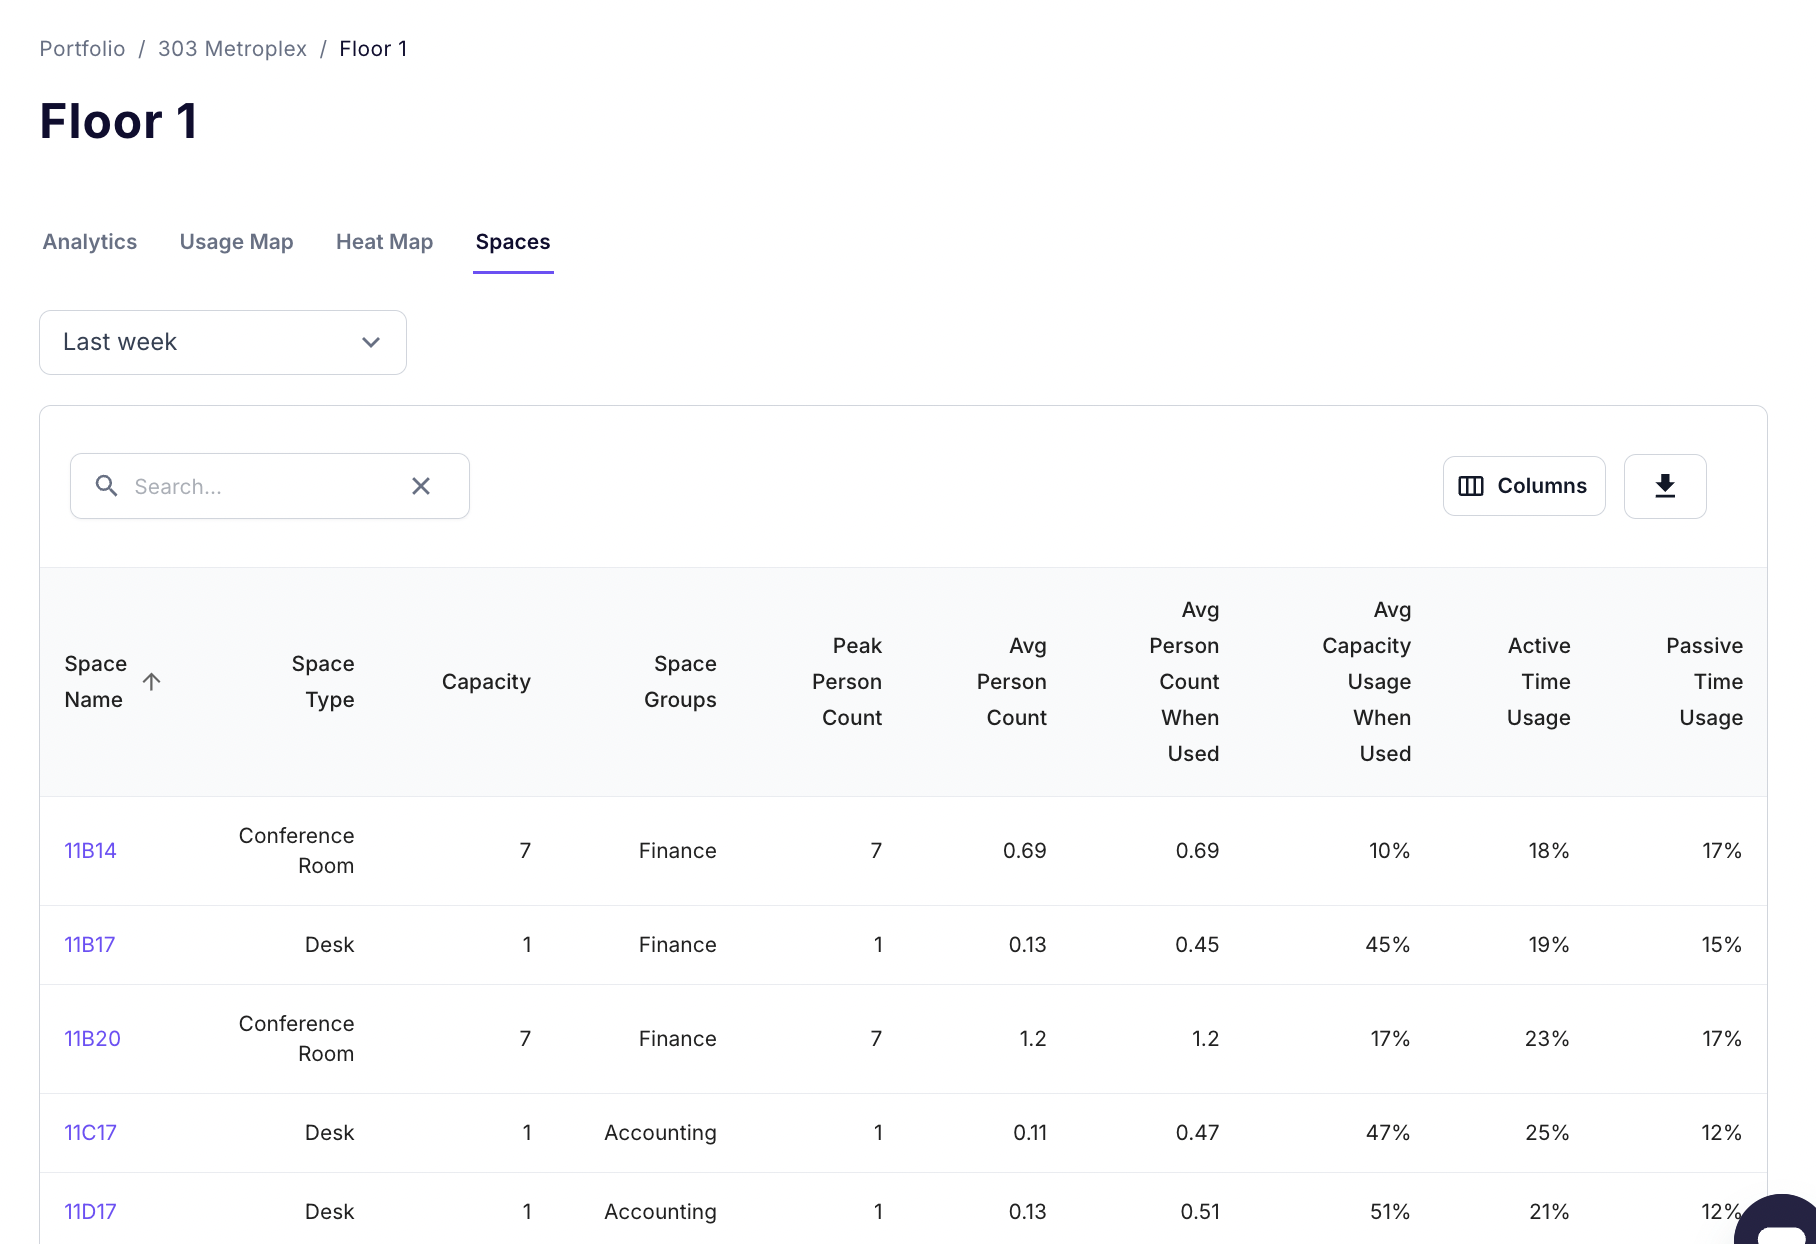The width and height of the screenshot is (1816, 1244).
Task: Open space 11C17 link
Action: (90, 1133)
